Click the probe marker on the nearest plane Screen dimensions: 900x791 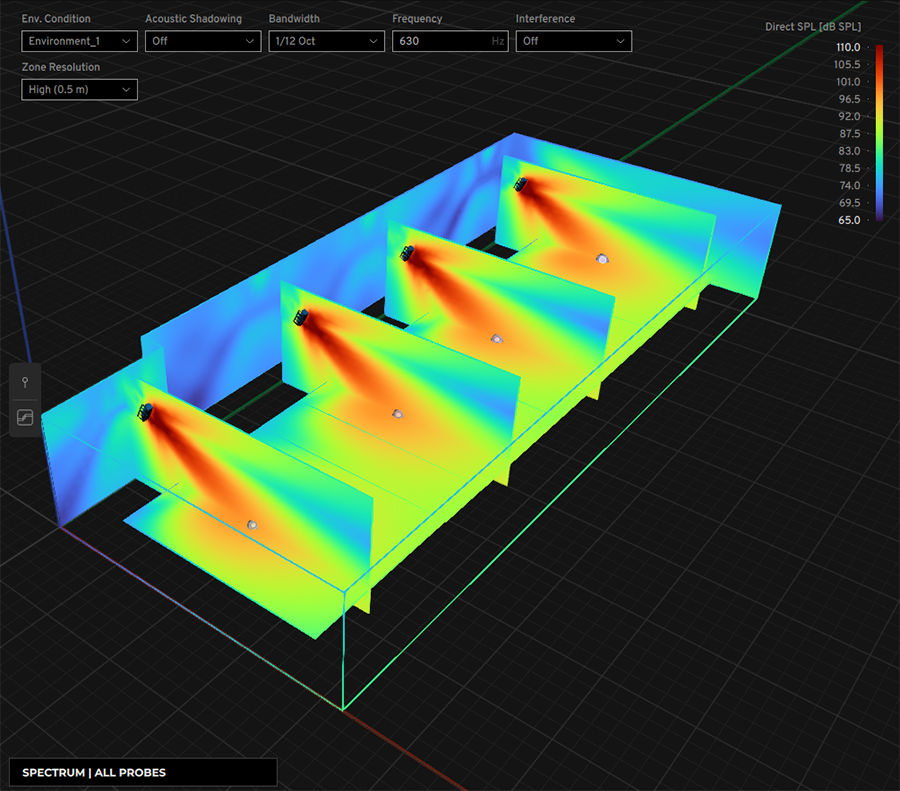[x=252, y=523]
